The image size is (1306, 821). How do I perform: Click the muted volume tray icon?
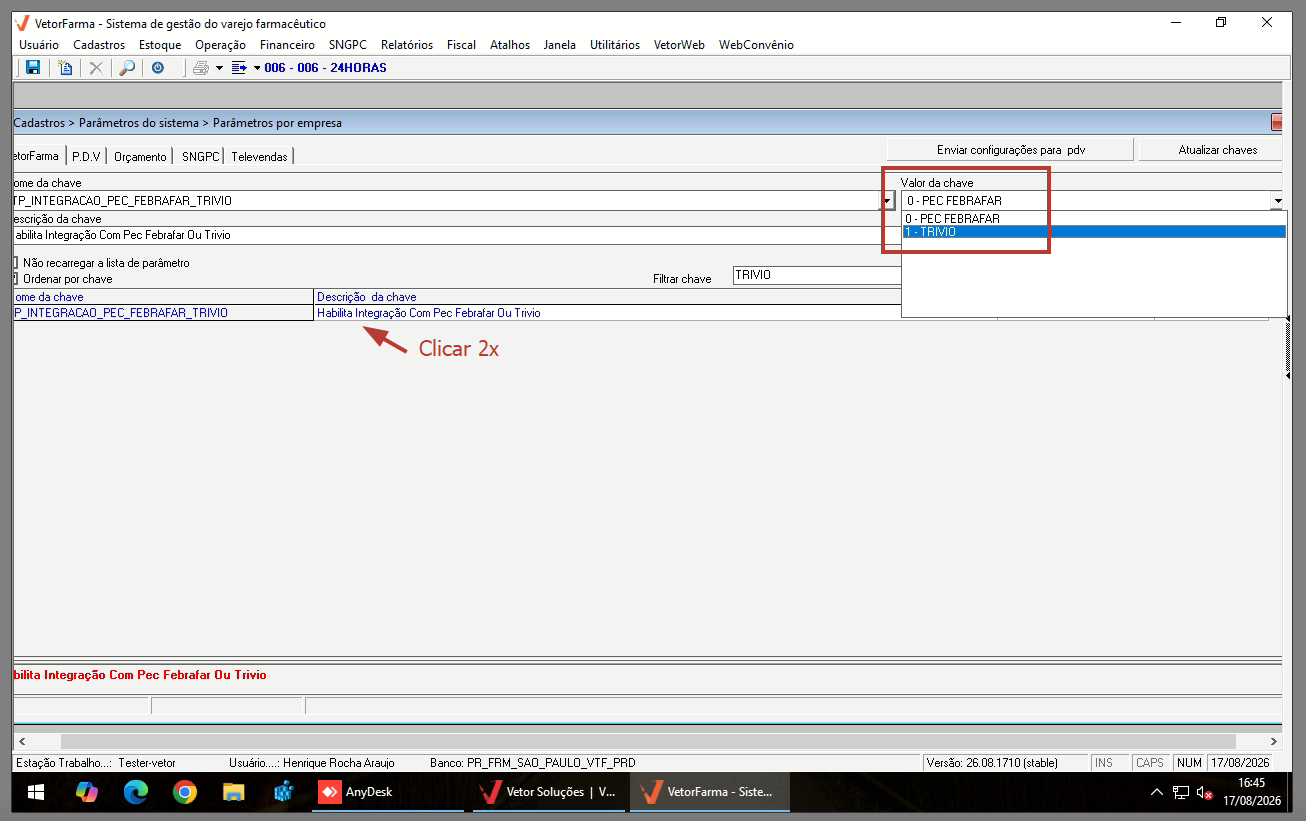point(1205,792)
